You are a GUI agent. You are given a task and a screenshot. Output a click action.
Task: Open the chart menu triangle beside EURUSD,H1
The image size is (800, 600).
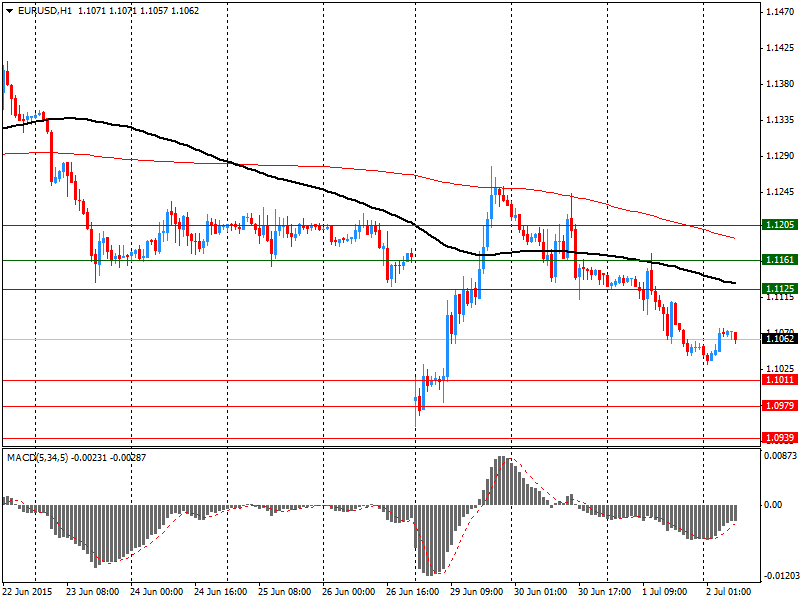(x=10, y=11)
